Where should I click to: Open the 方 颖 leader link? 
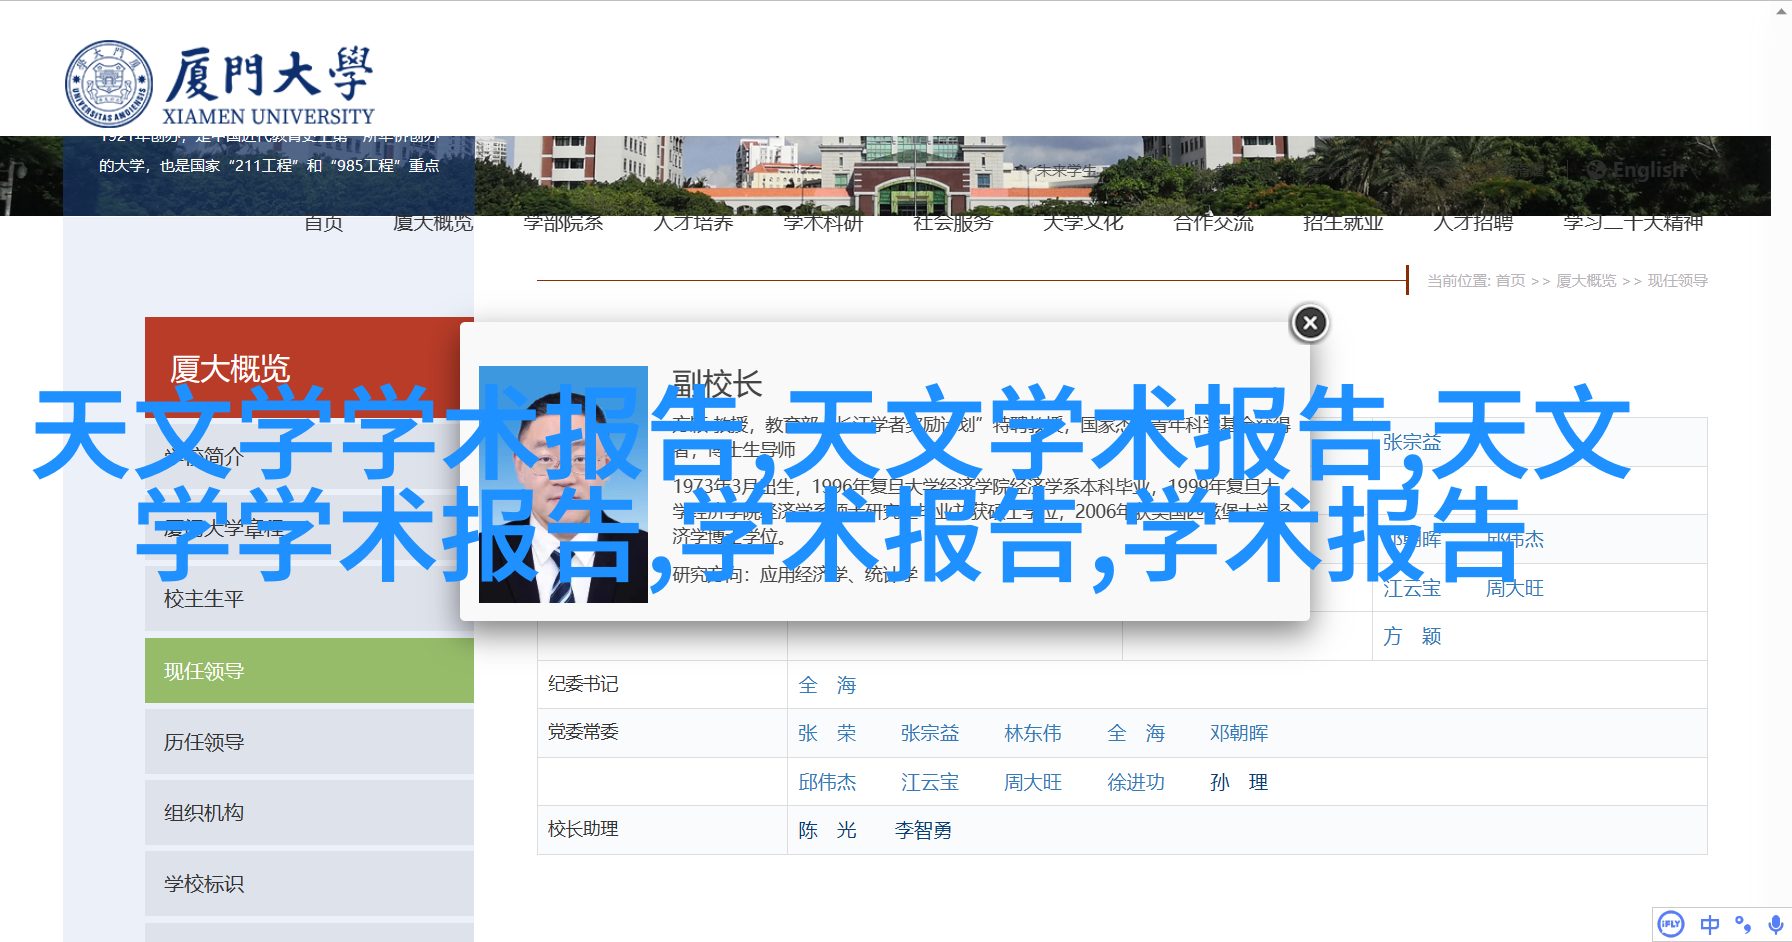tap(1412, 636)
